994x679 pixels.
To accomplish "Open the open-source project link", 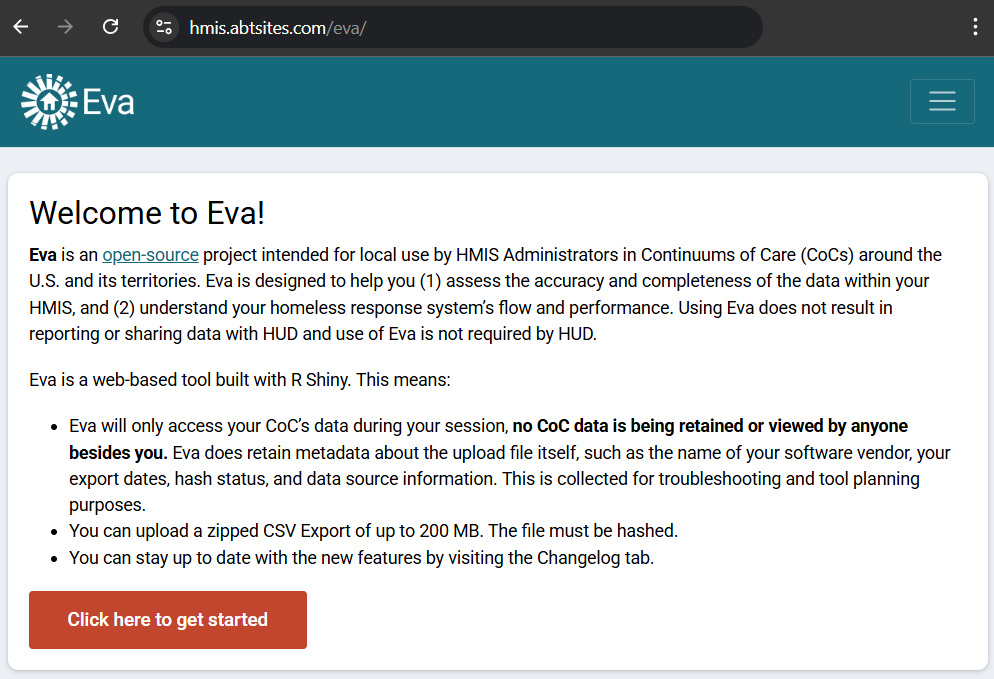I will 150,255.
